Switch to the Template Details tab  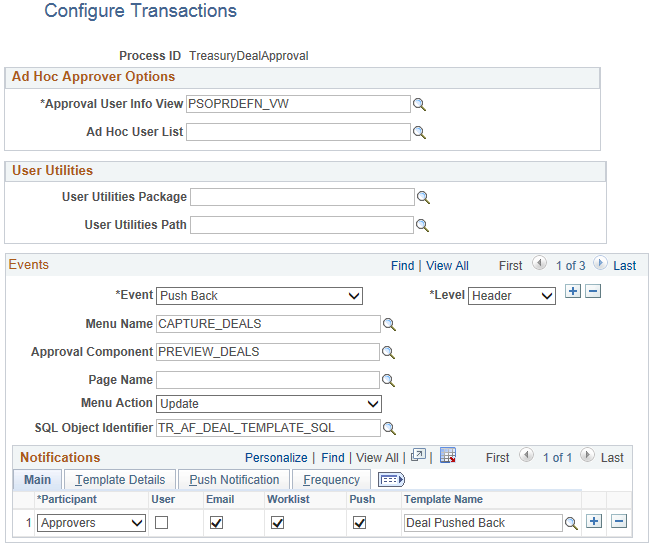click(120, 480)
